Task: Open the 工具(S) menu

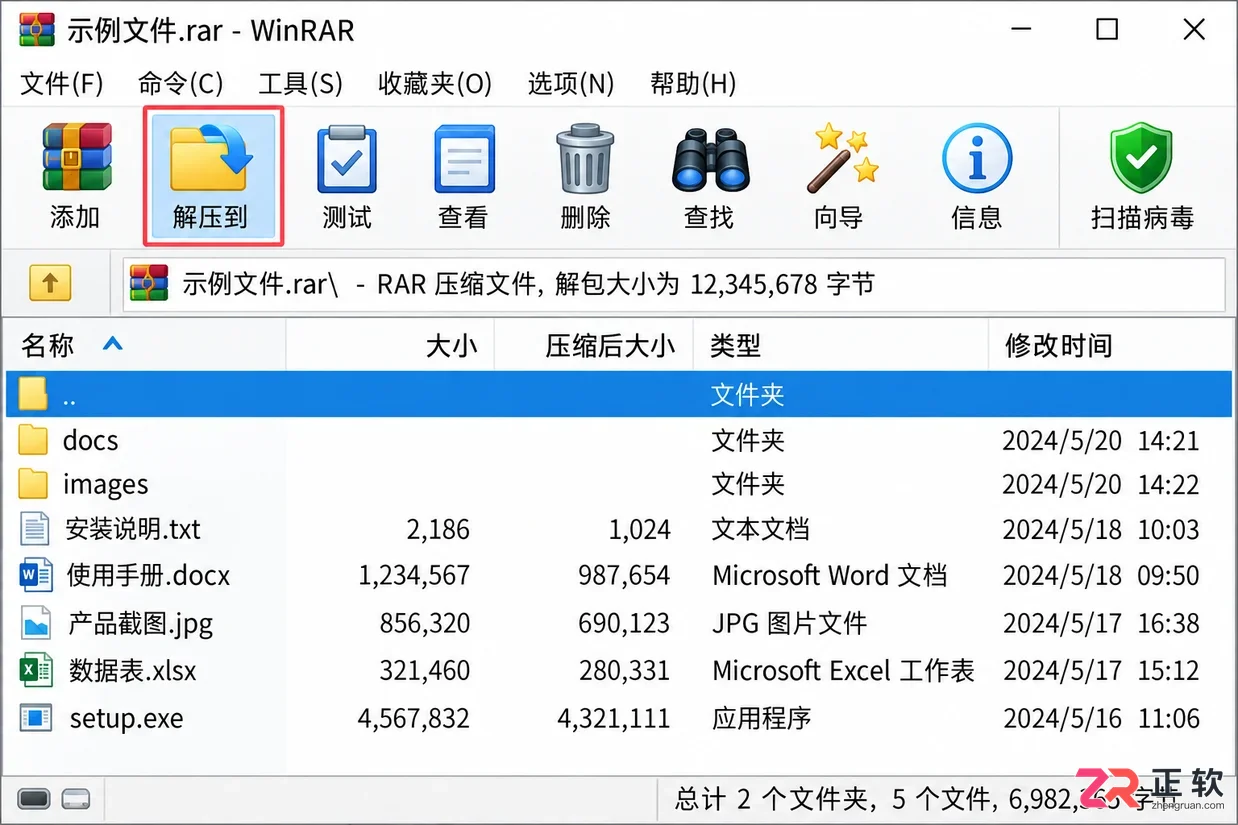Action: tap(300, 84)
